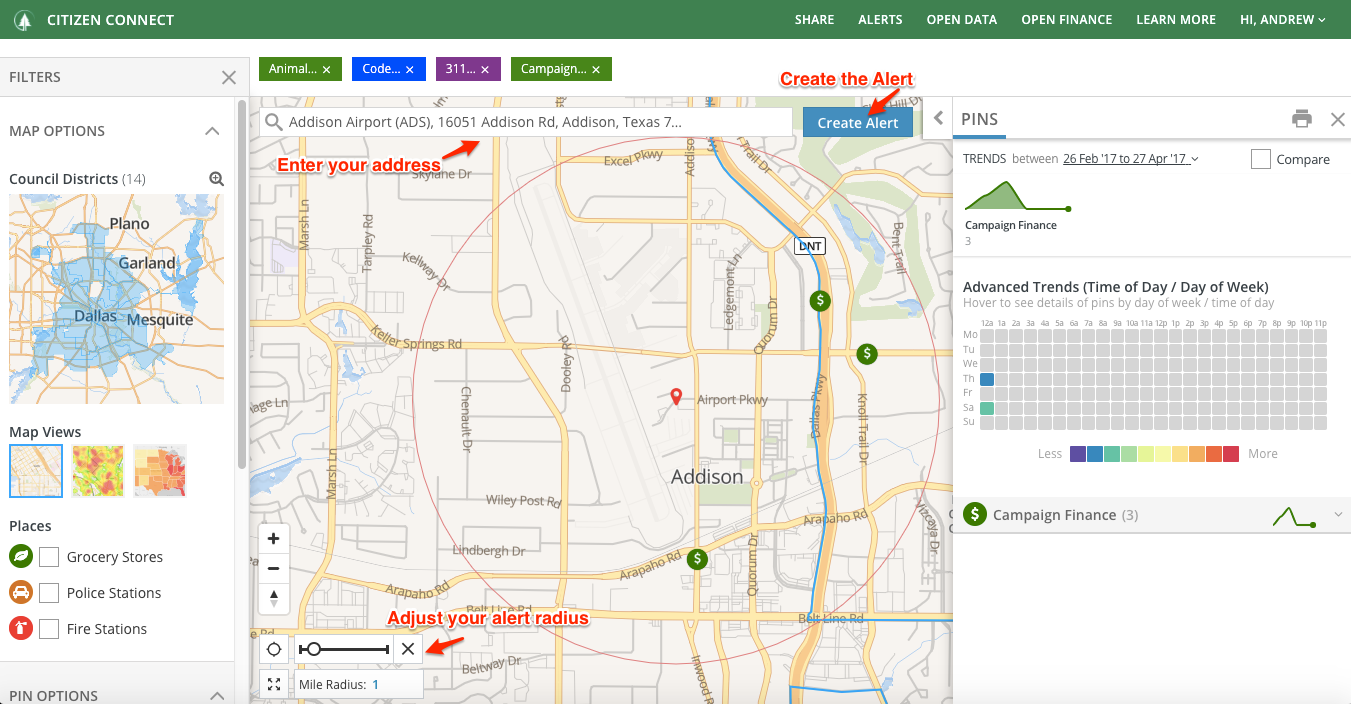Click the Campaign Finance dollar icon in list
This screenshot has height=704, width=1351.
pos(975,514)
